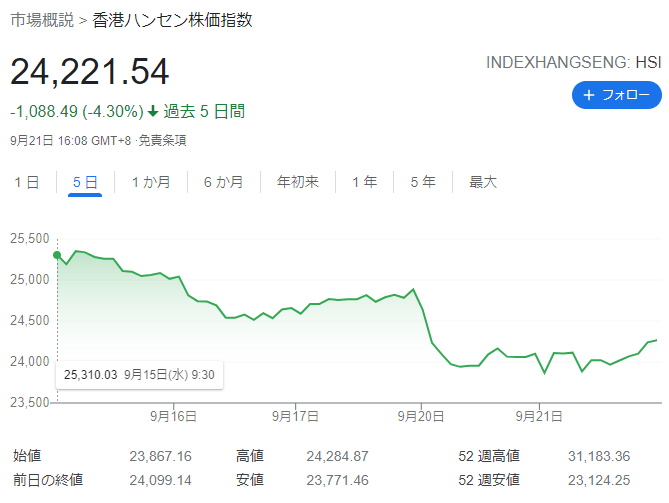Click the 24,221.54 index price
Image resolution: width=669 pixels, height=503 pixels.
(x=90, y=72)
